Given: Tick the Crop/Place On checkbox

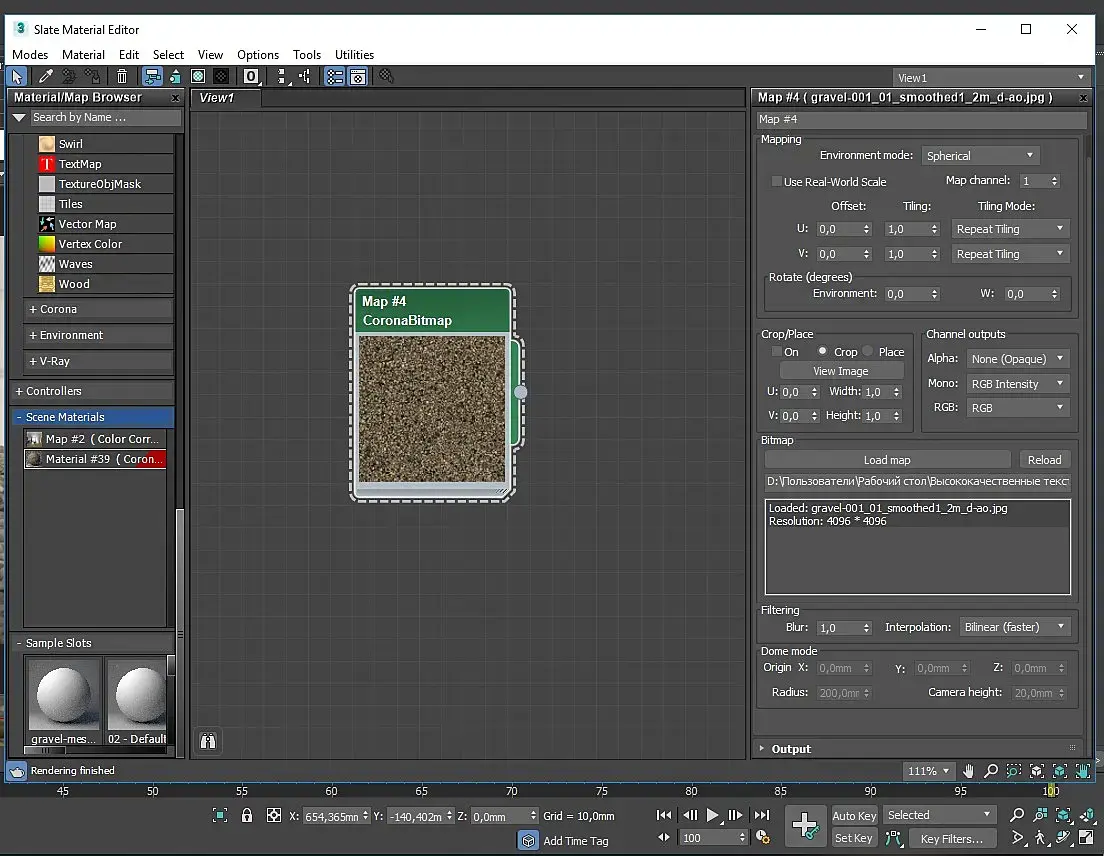Looking at the screenshot, I should pos(776,352).
